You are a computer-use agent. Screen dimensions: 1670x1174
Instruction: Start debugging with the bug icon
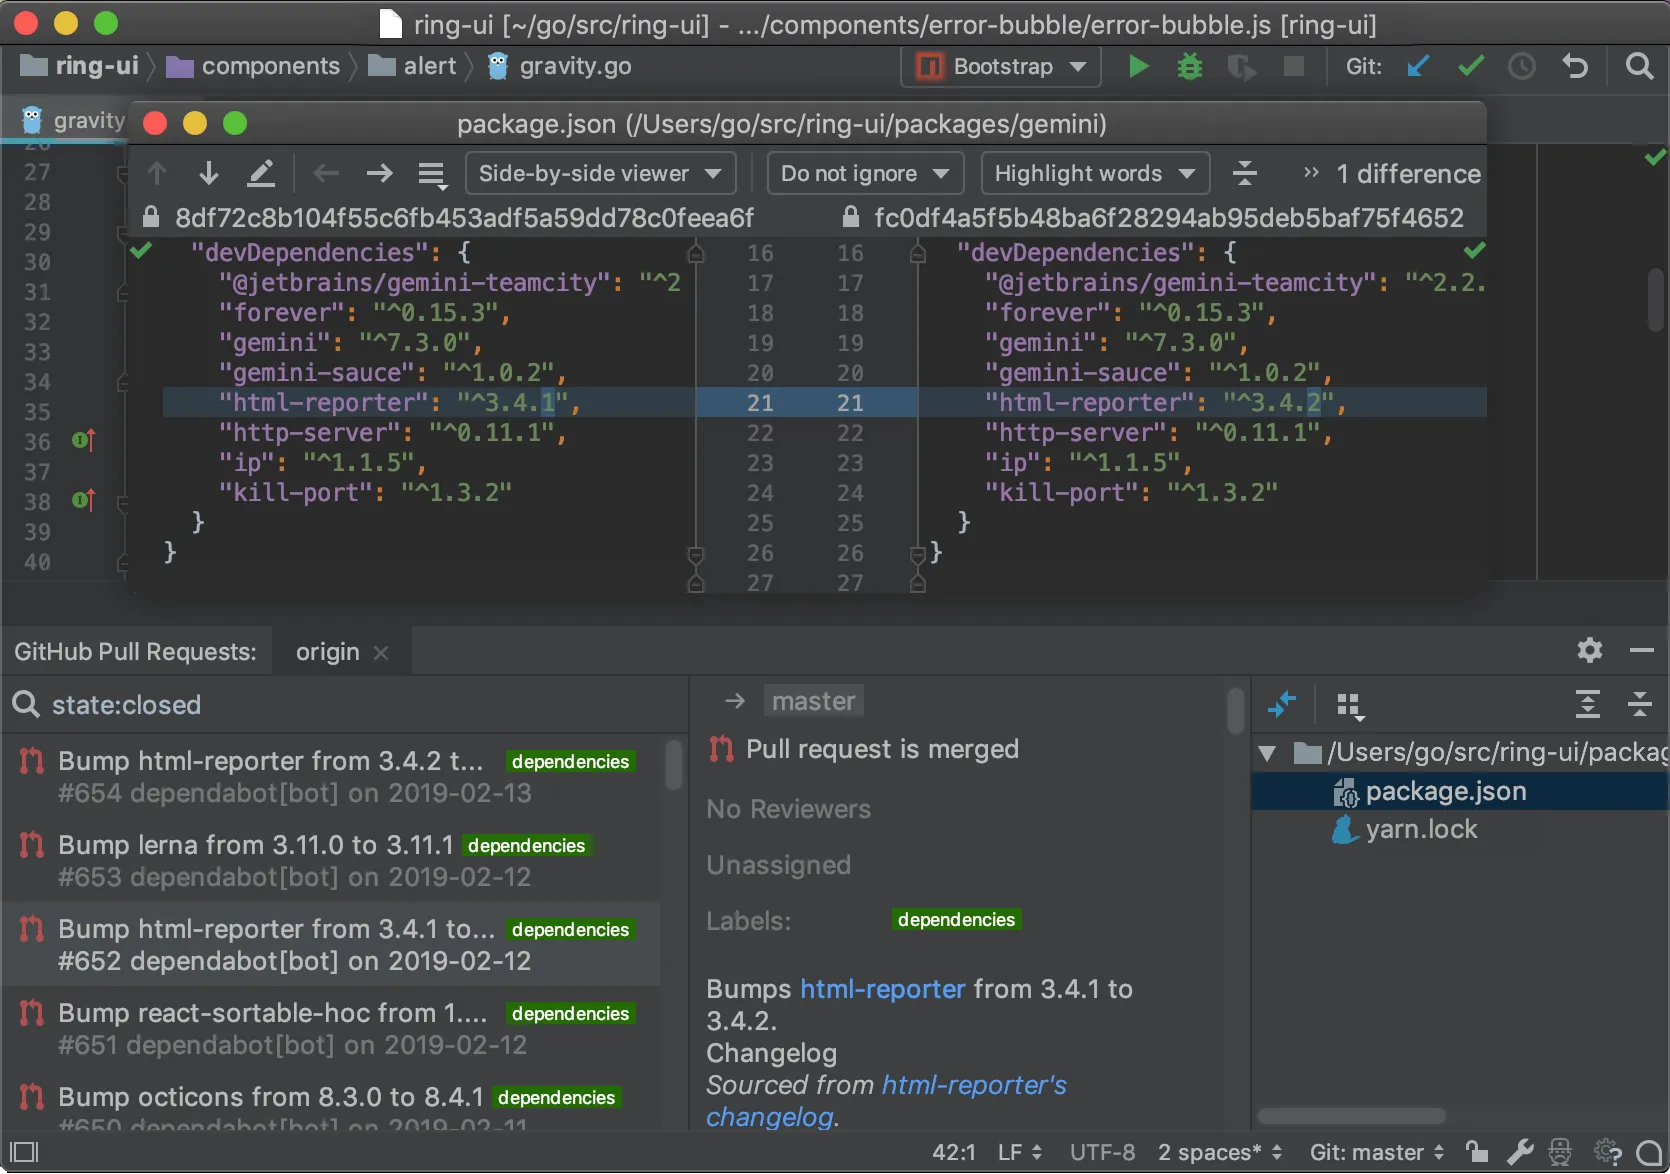tap(1190, 67)
